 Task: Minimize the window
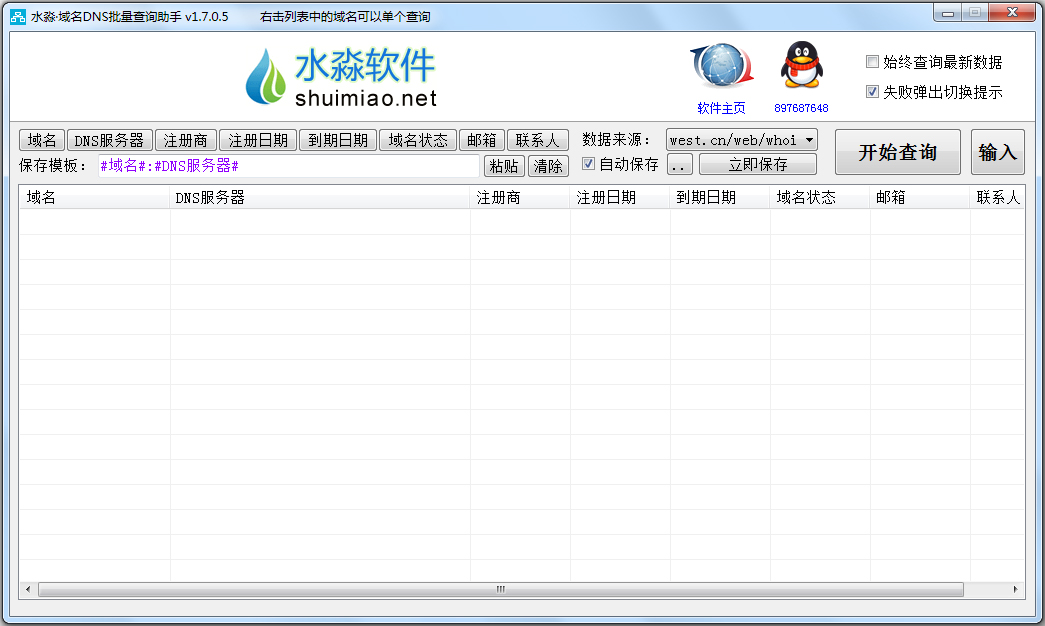tap(948, 13)
